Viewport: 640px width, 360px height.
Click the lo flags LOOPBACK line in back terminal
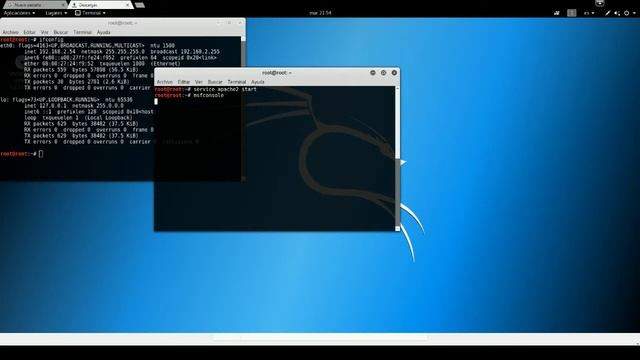66,100
